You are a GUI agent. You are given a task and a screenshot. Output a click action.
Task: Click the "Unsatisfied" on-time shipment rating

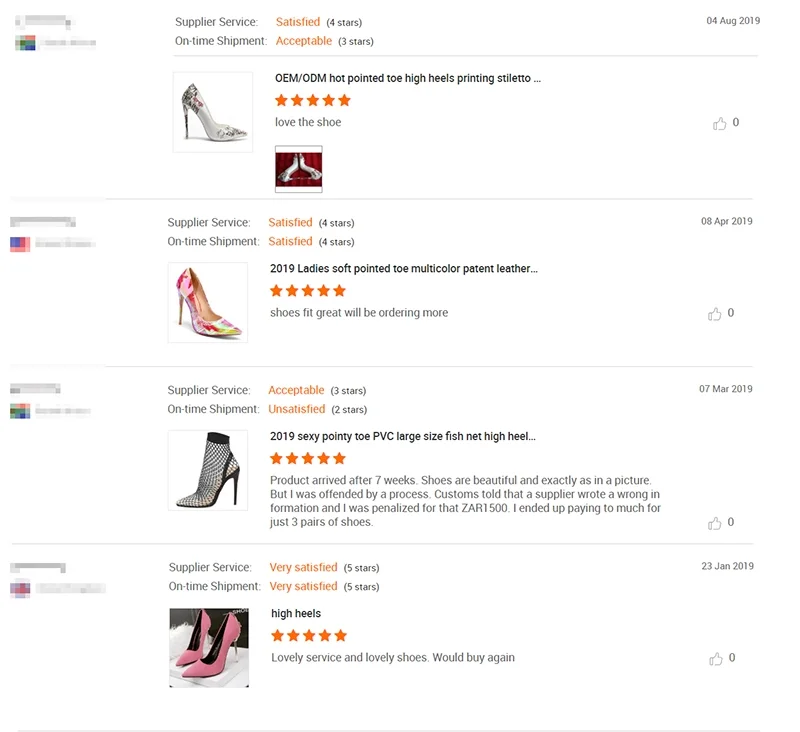tap(296, 409)
